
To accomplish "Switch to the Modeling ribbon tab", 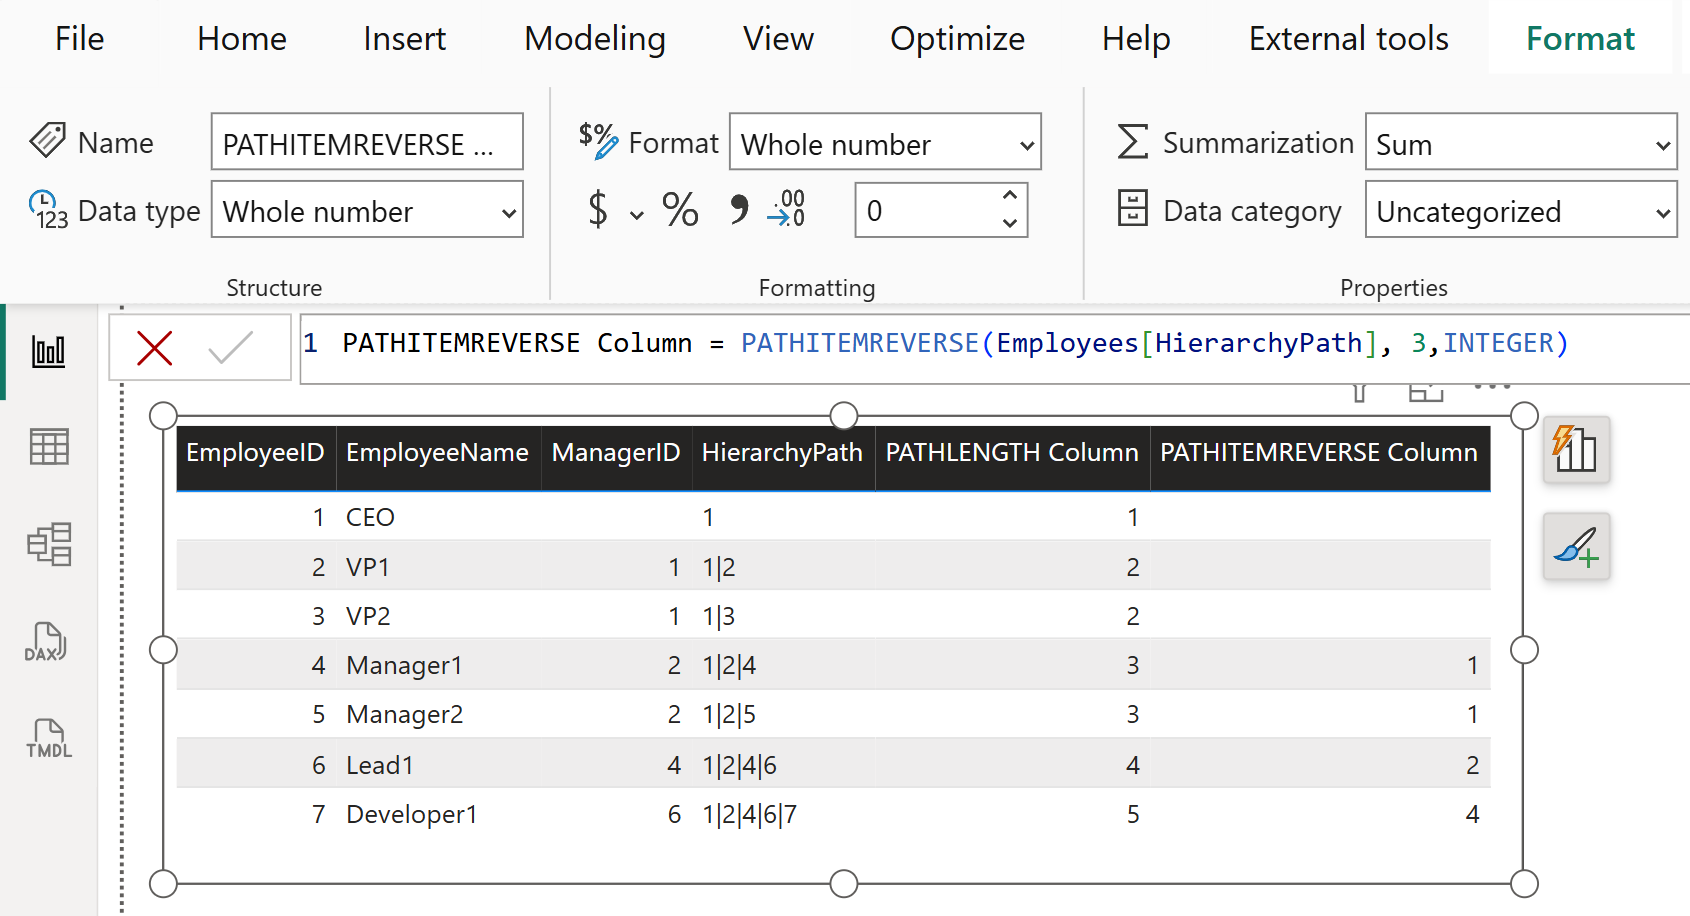I will [594, 38].
